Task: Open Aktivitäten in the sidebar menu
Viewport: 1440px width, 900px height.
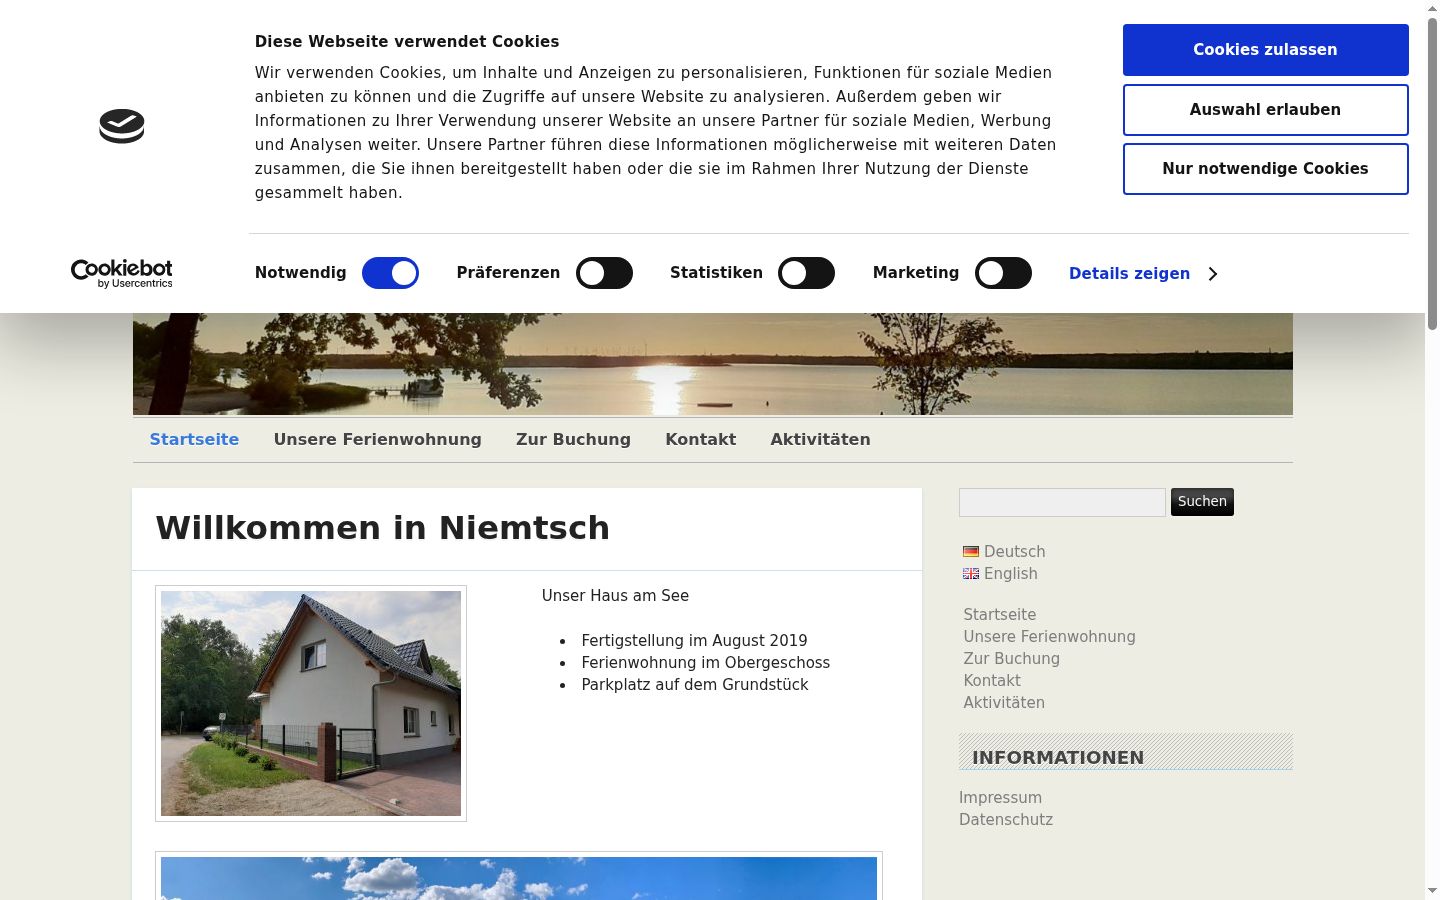Action: [x=1004, y=702]
